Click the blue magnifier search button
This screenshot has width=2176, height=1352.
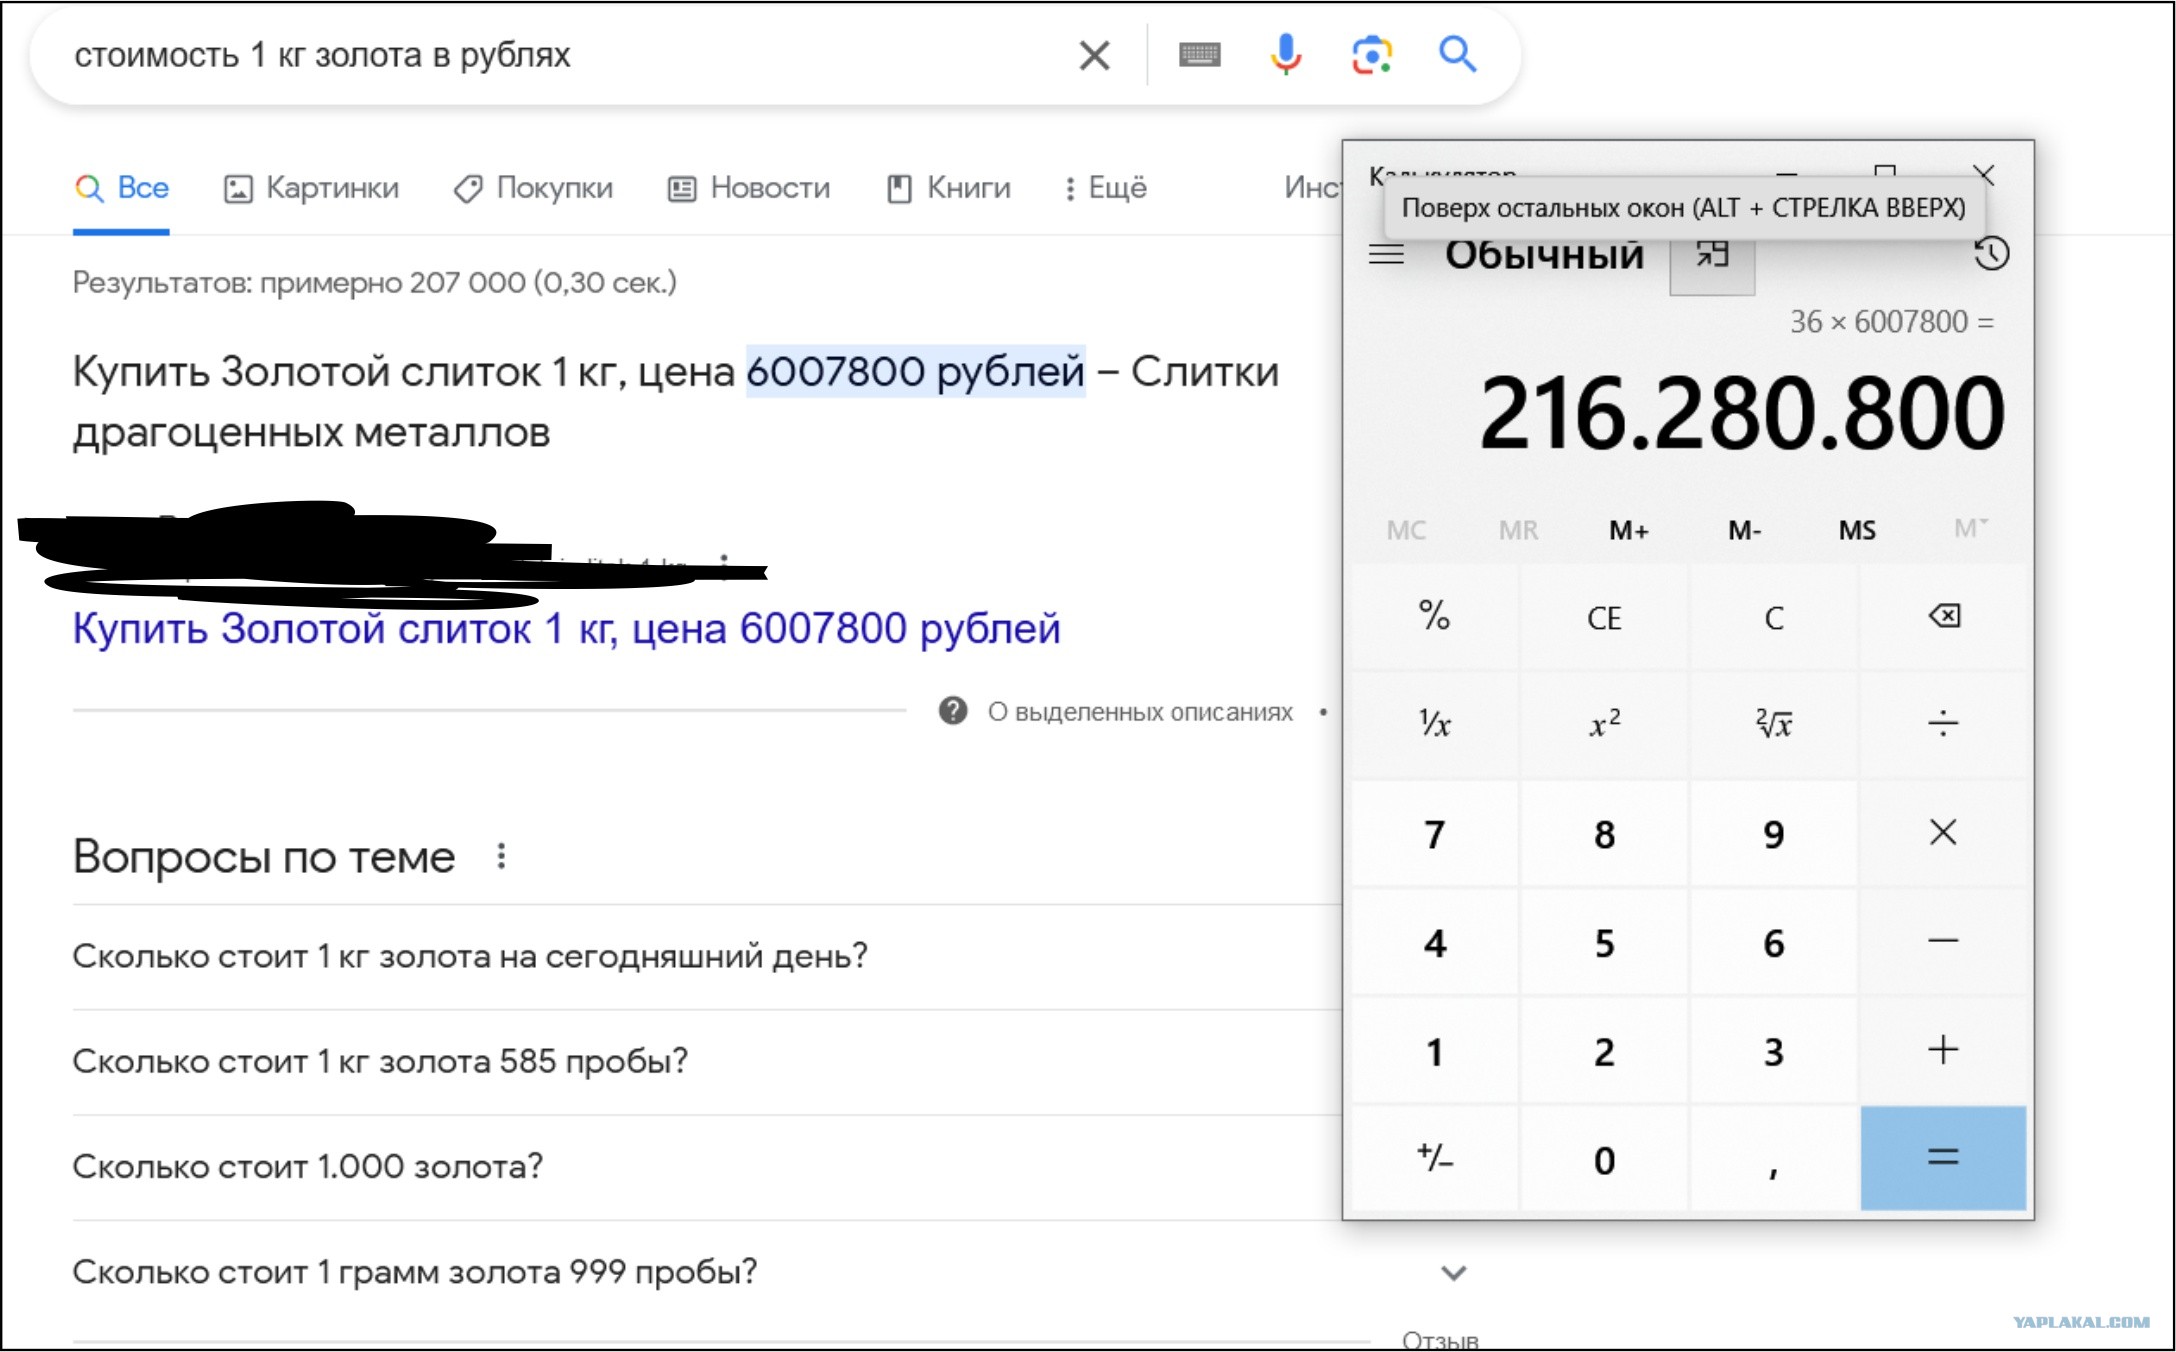click(x=1457, y=54)
